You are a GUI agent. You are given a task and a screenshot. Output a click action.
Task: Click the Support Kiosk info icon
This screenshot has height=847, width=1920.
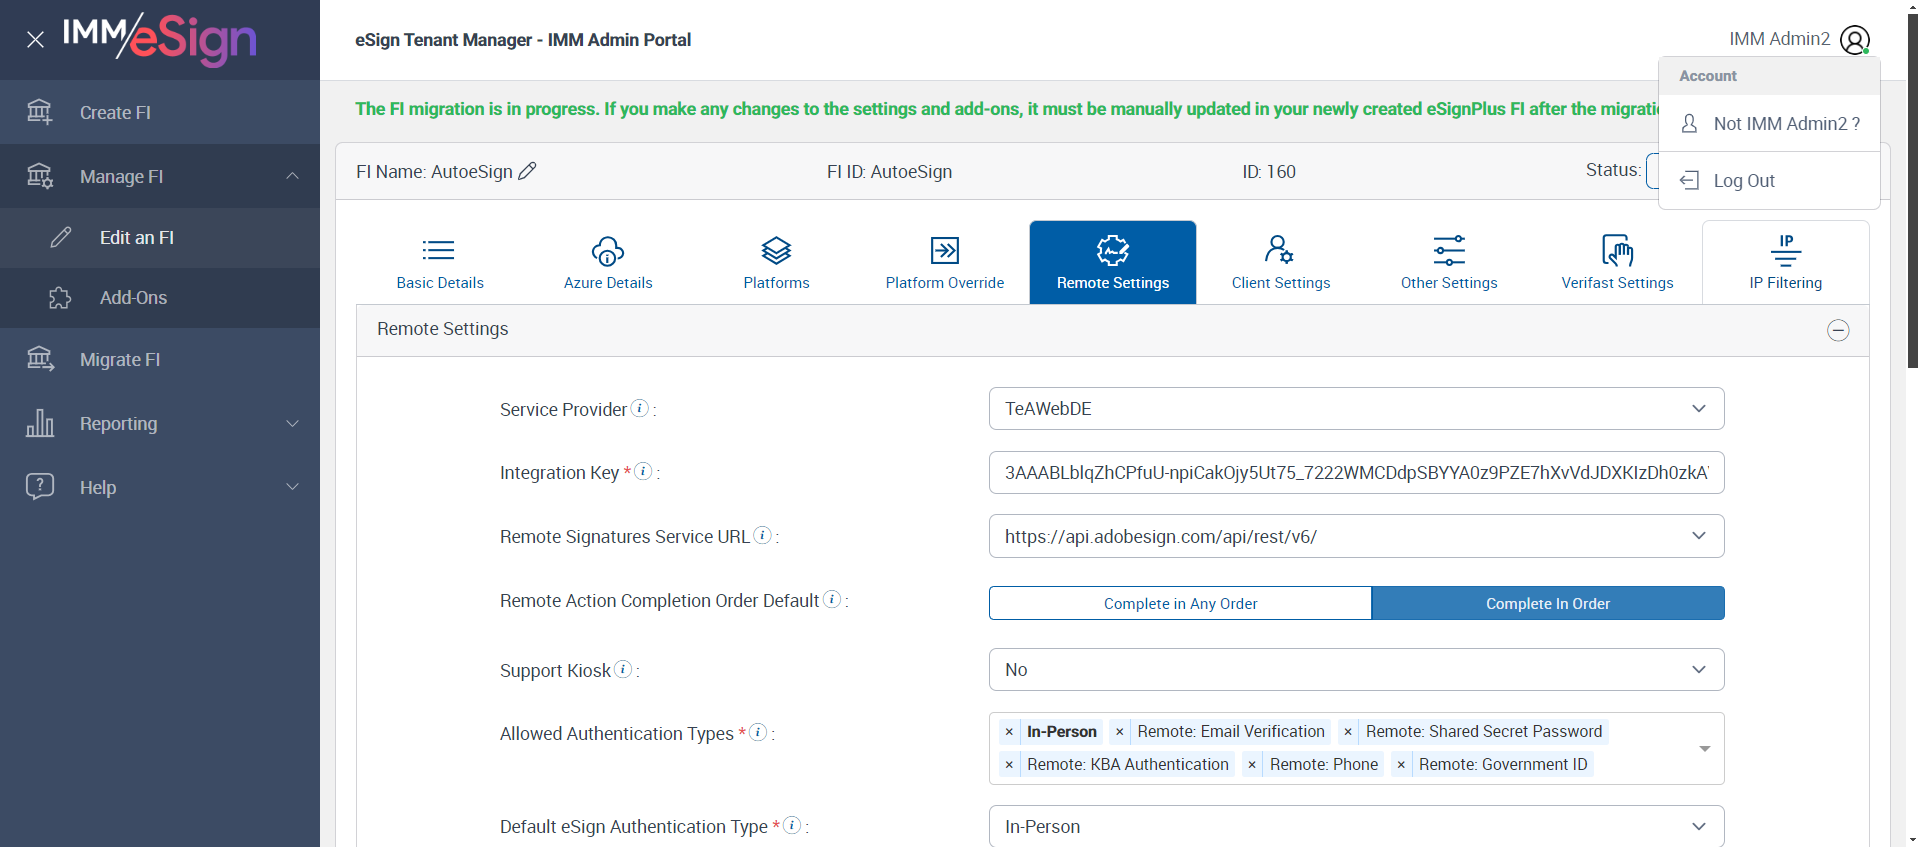(623, 669)
